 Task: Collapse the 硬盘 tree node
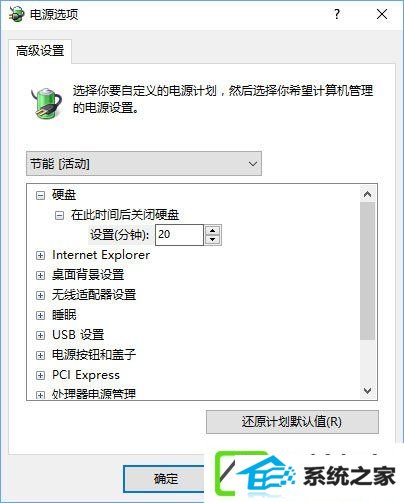coord(40,195)
